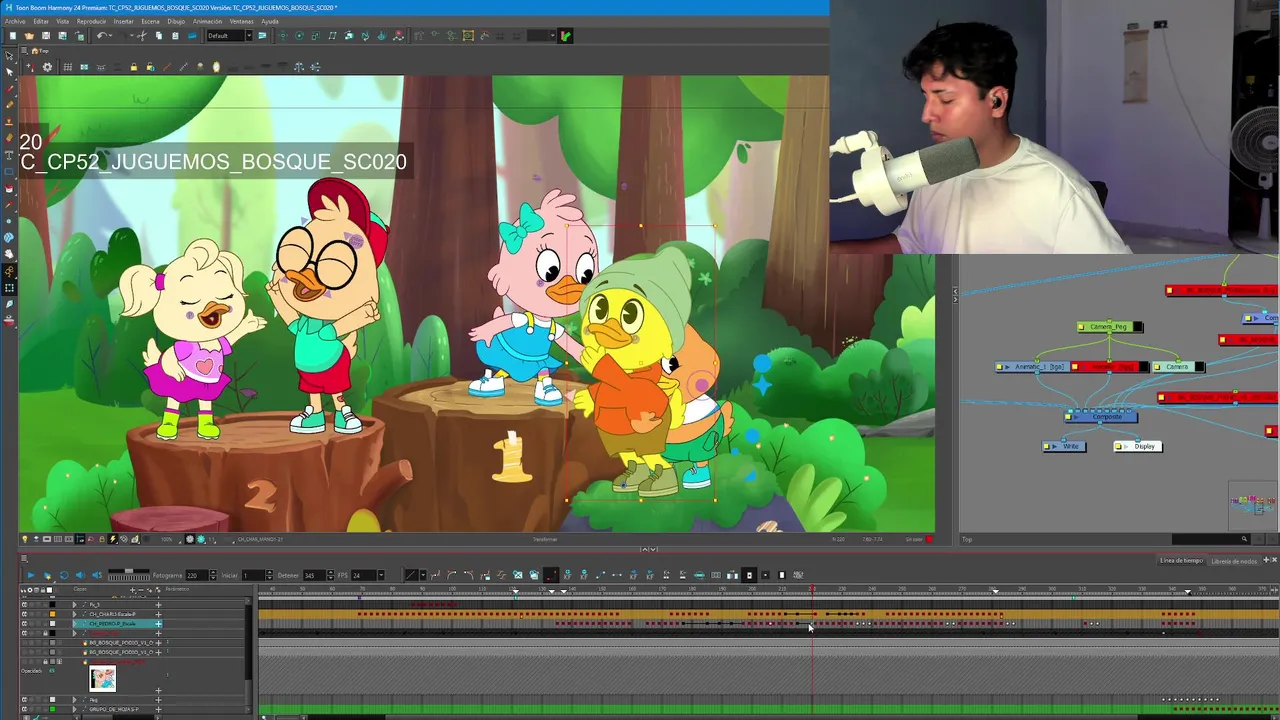Click the red dot keyframe icon in timeline toolbar
The image size is (1280, 720).
click(551, 575)
